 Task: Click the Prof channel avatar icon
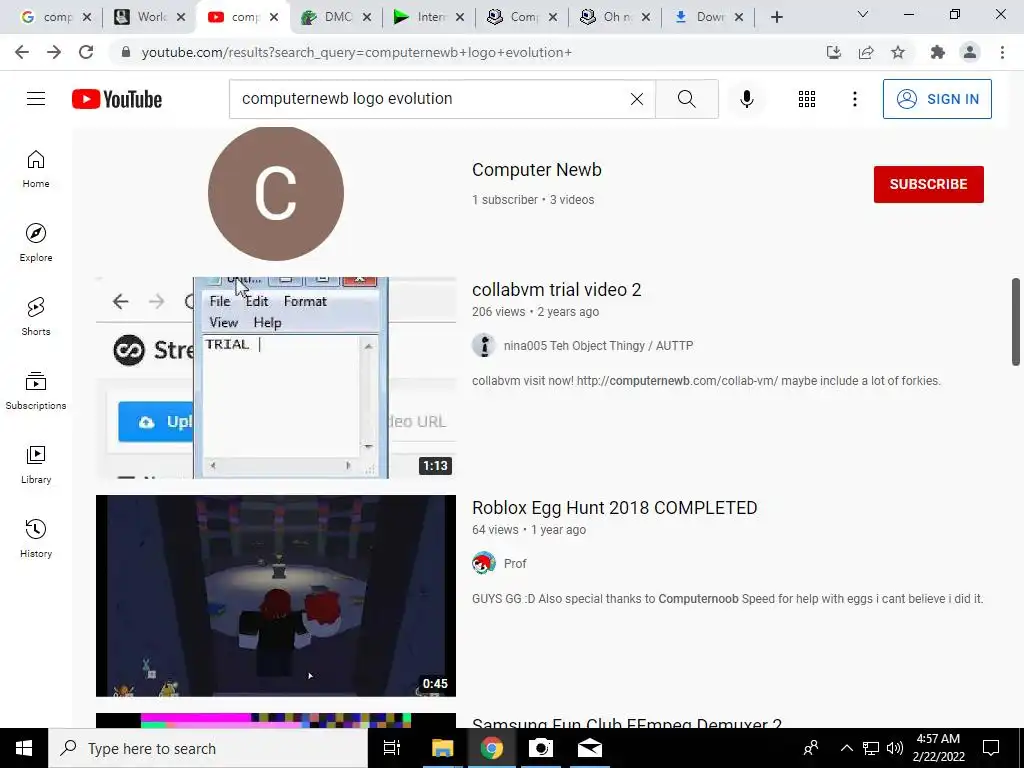point(484,563)
